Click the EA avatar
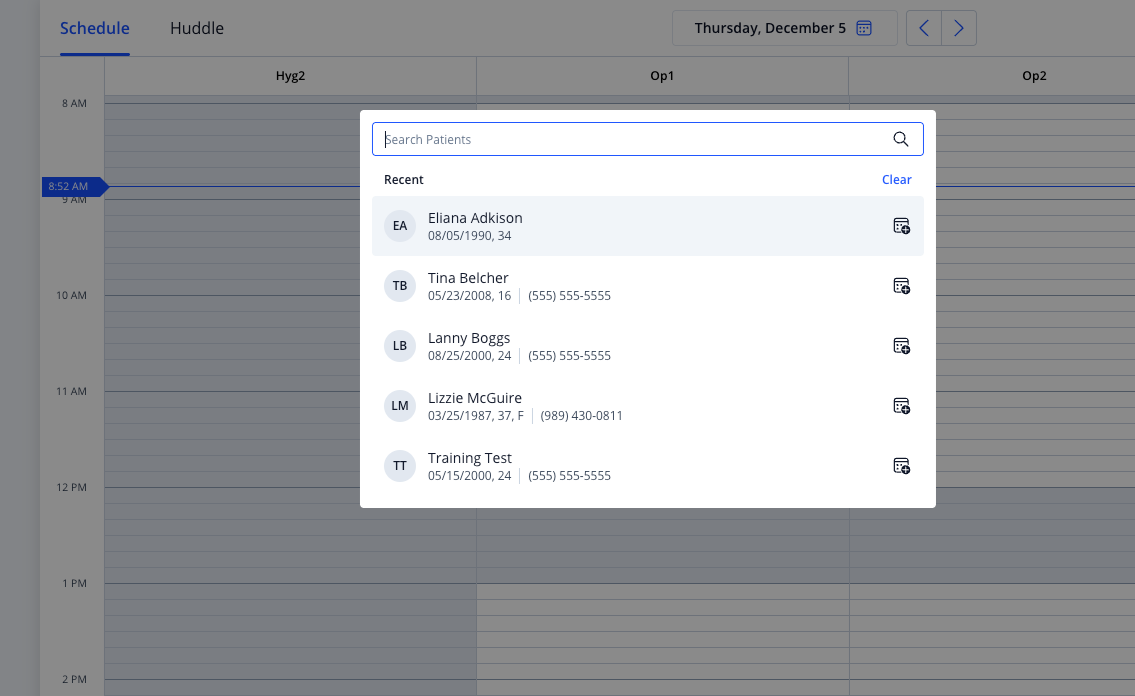 click(400, 226)
